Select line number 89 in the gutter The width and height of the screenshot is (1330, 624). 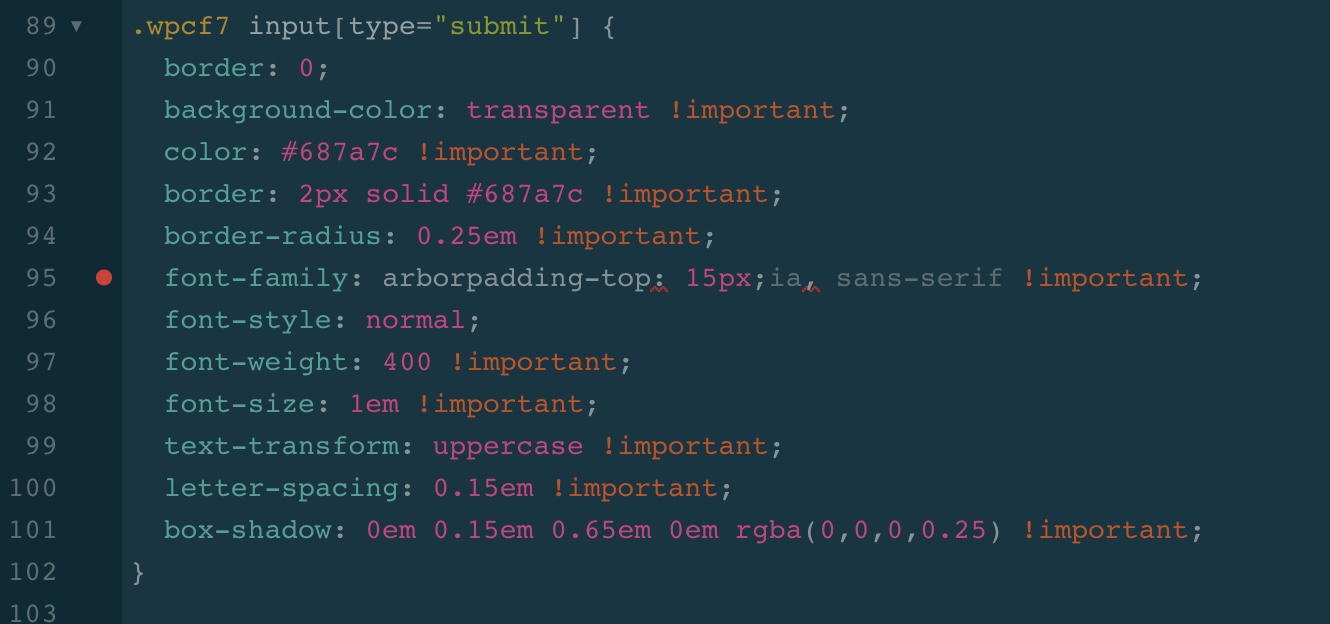coord(41,26)
